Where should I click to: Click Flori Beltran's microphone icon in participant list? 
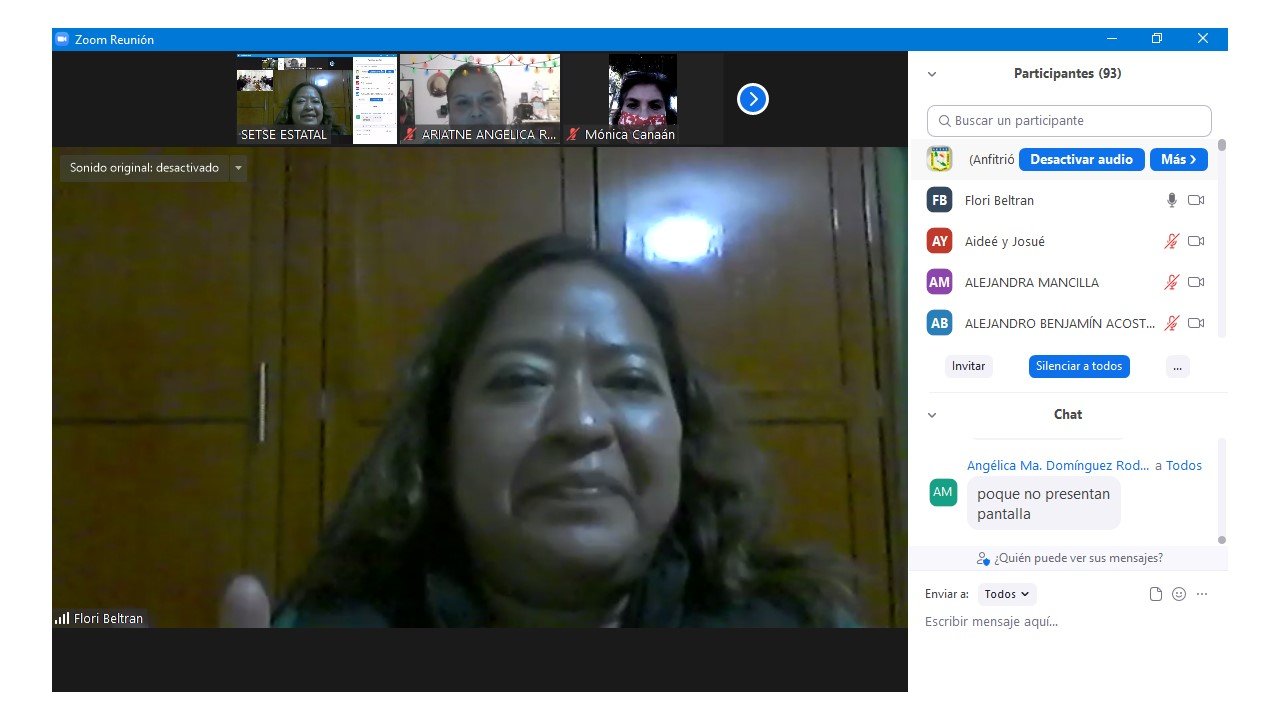coord(1172,200)
